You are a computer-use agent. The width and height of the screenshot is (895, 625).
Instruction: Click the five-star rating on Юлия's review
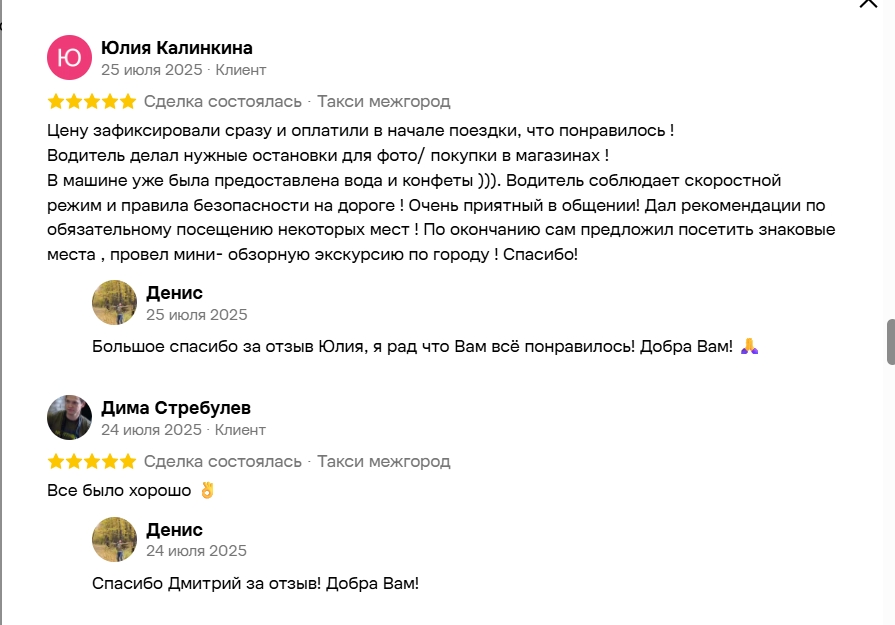point(92,102)
